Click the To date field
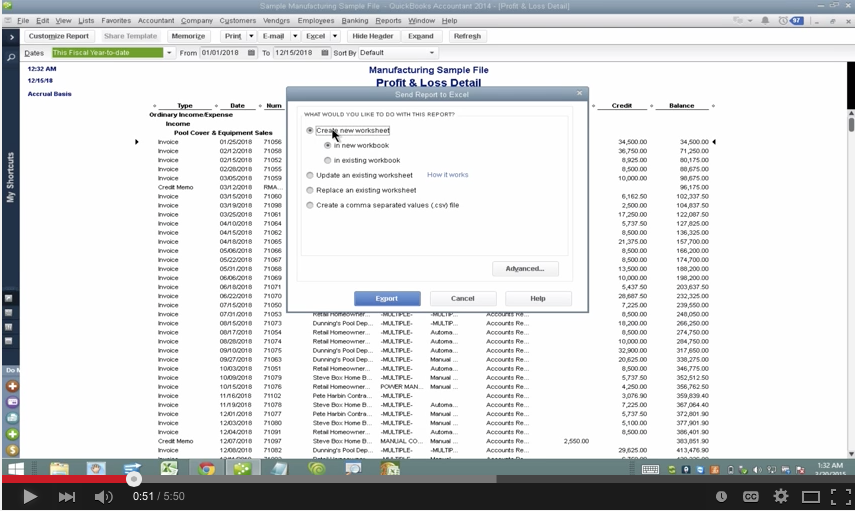This screenshot has height=511, width=855. (x=296, y=53)
